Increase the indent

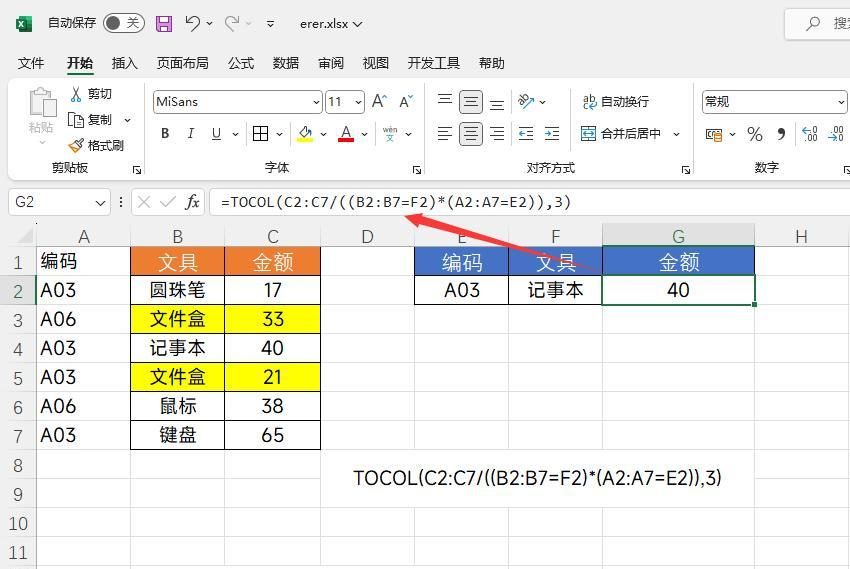point(552,134)
